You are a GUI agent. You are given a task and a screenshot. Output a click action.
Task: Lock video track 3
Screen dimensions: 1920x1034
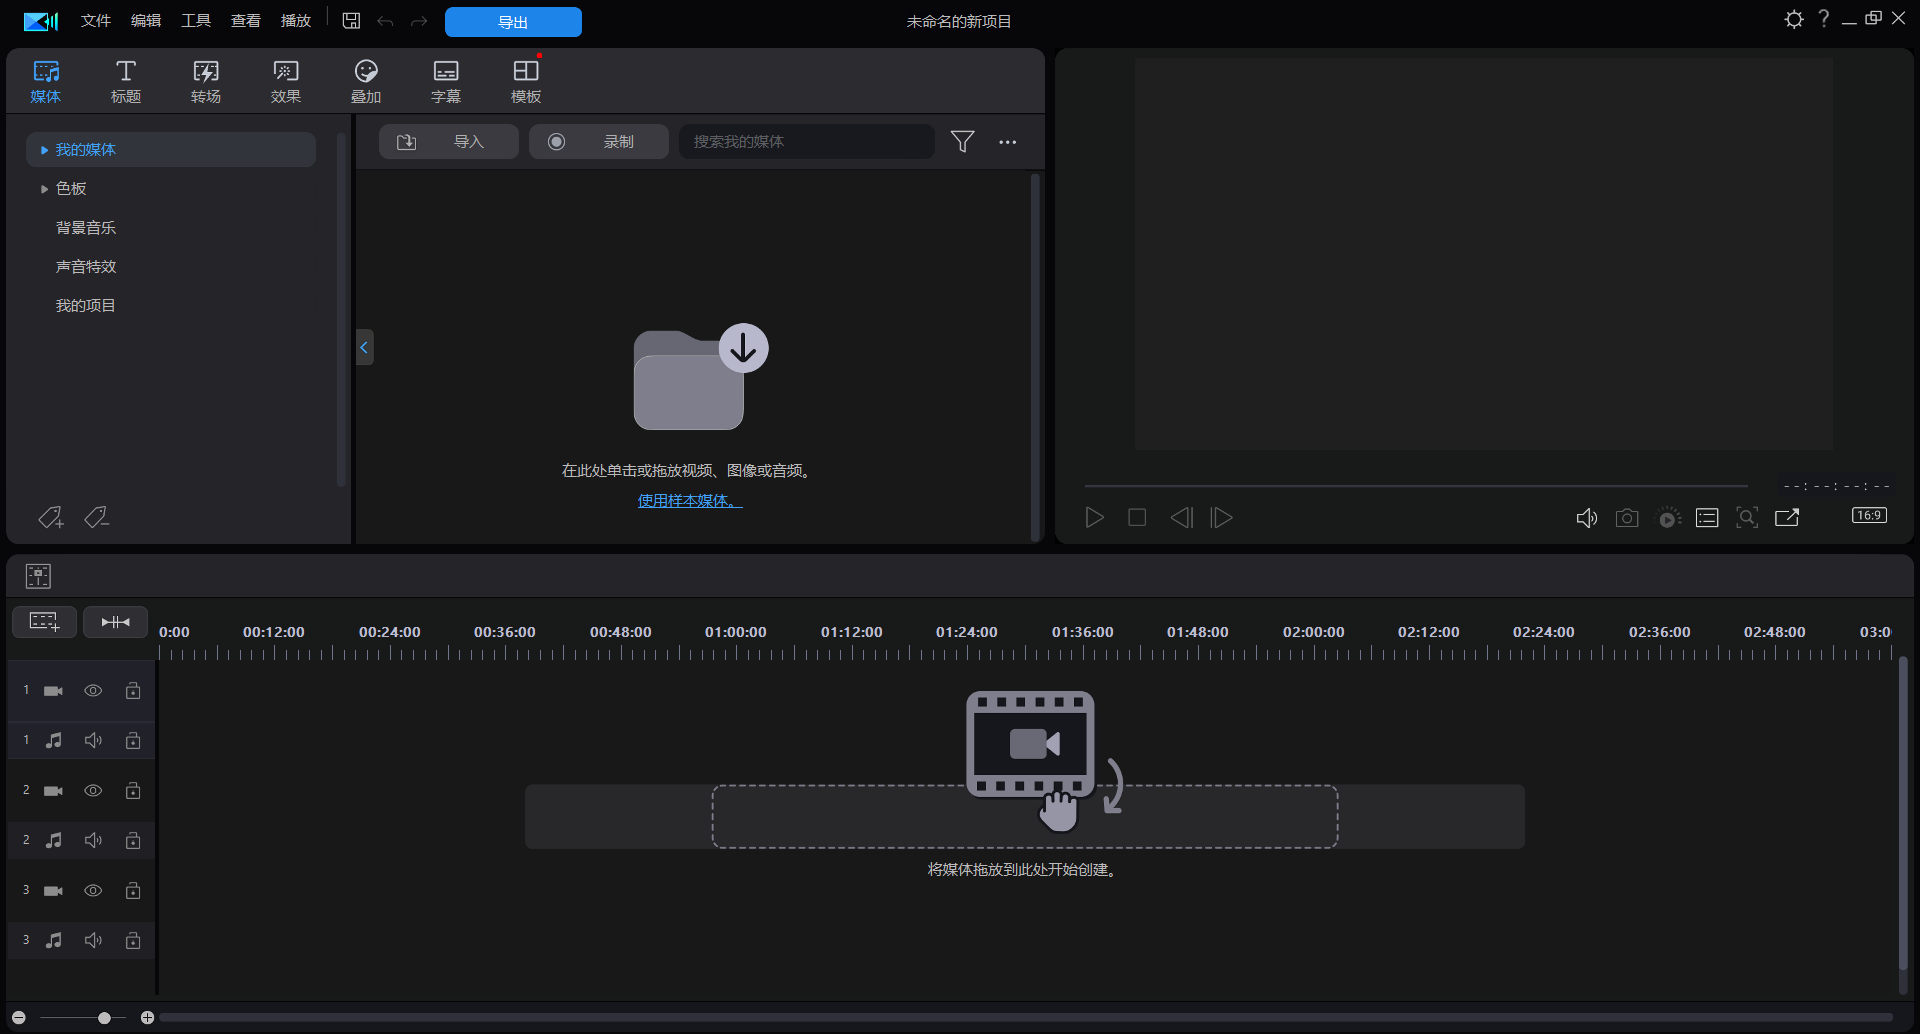[133, 891]
